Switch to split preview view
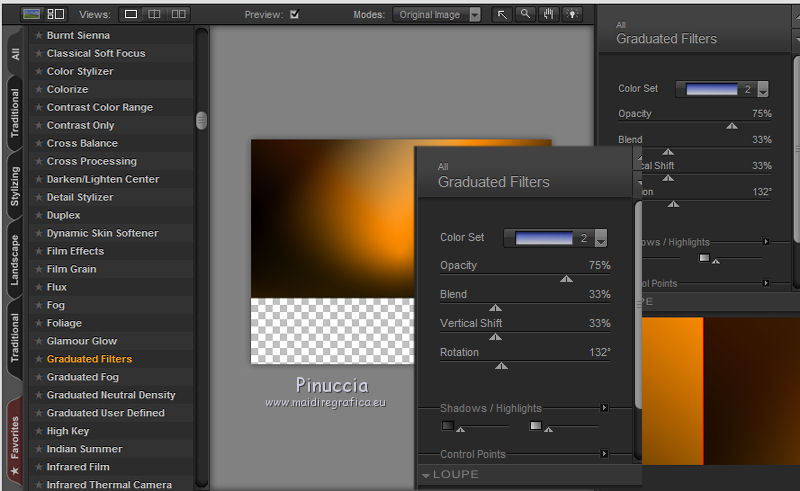The image size is (800, 491). point(155,15)
